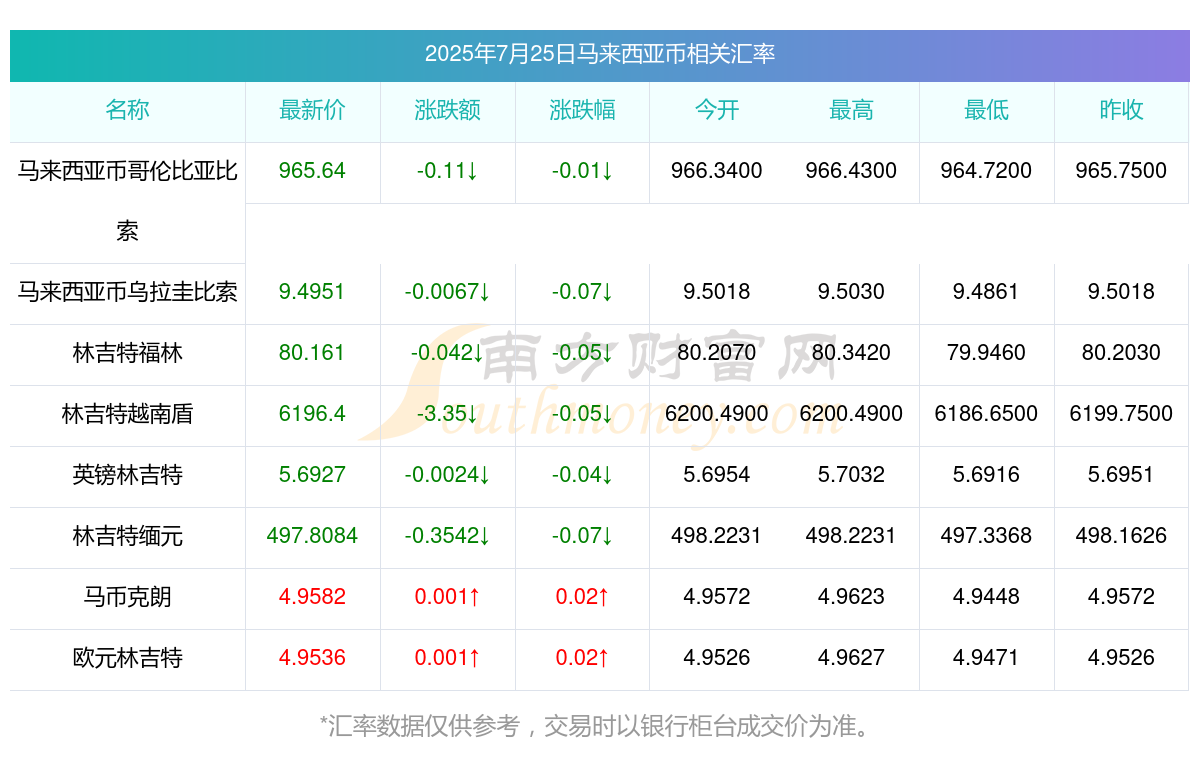
Task: Select the 林吉特越南盾 row name
Action: (x=127, y=414)
